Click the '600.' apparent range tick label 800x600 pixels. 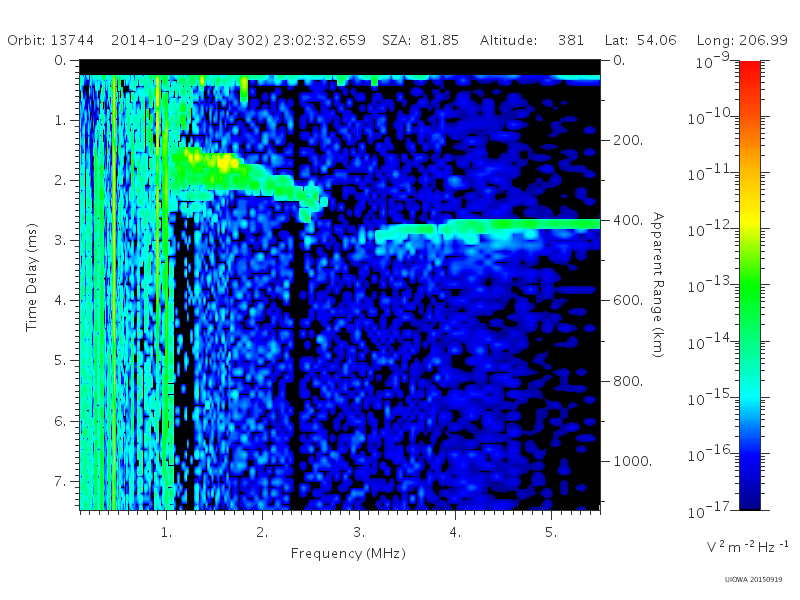(x=628, y=300)
